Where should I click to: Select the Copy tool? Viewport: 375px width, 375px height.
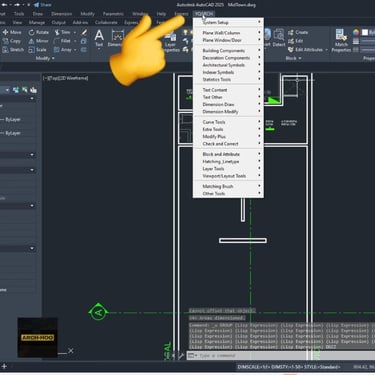coord(12,41)
